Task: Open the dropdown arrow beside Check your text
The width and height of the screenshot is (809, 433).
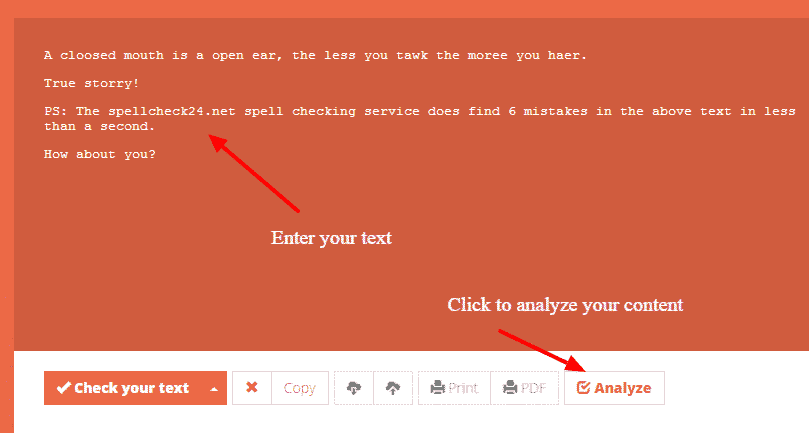Action: [x=214, y=389]
